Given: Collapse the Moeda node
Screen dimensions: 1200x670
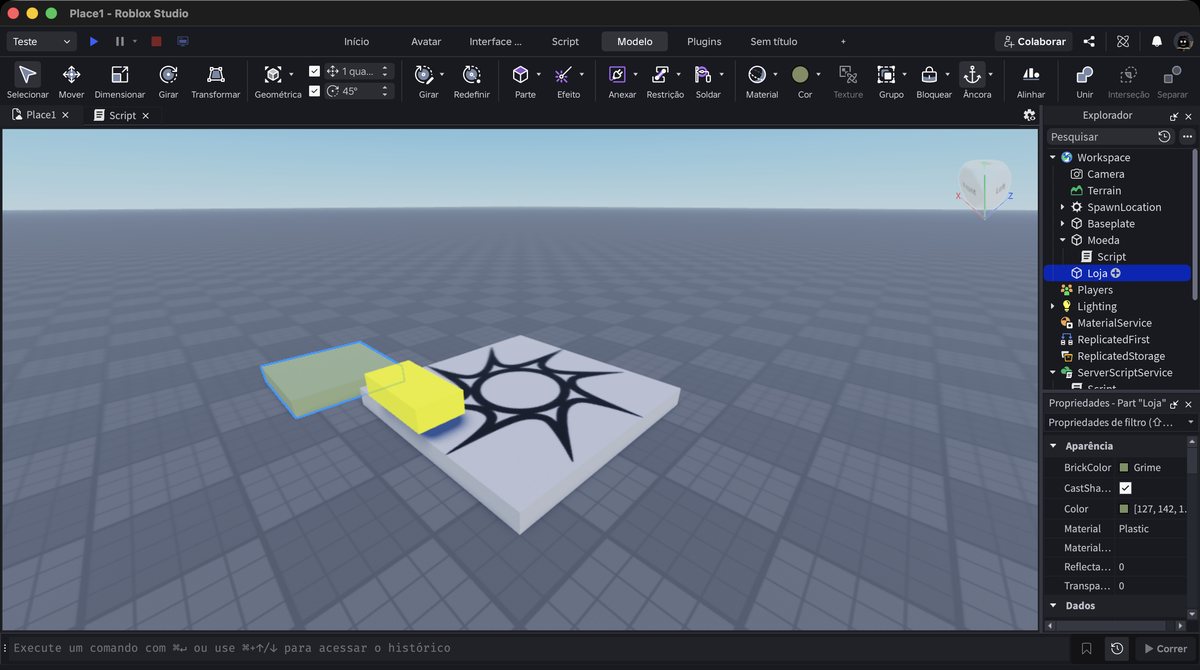Looking at the screenshot, I should [1062, 240].
